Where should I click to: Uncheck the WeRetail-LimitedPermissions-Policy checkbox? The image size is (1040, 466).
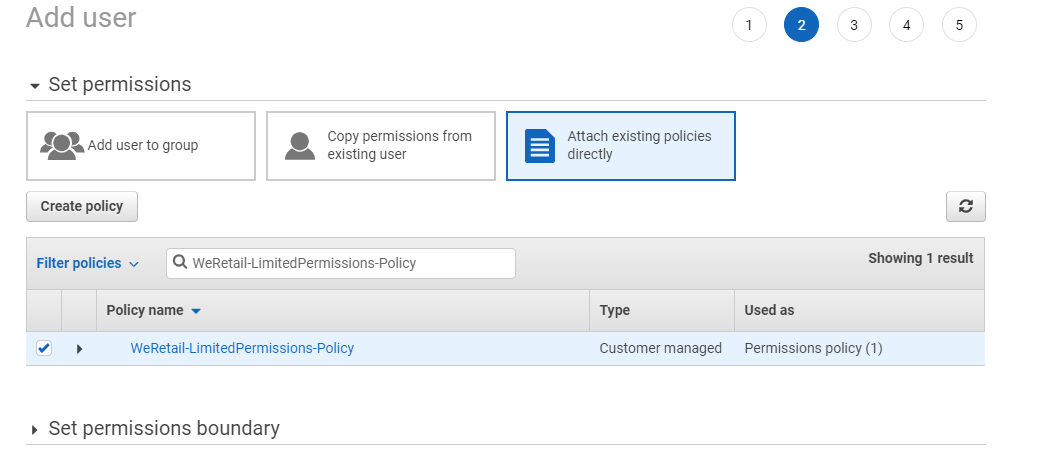coord(44,347)
